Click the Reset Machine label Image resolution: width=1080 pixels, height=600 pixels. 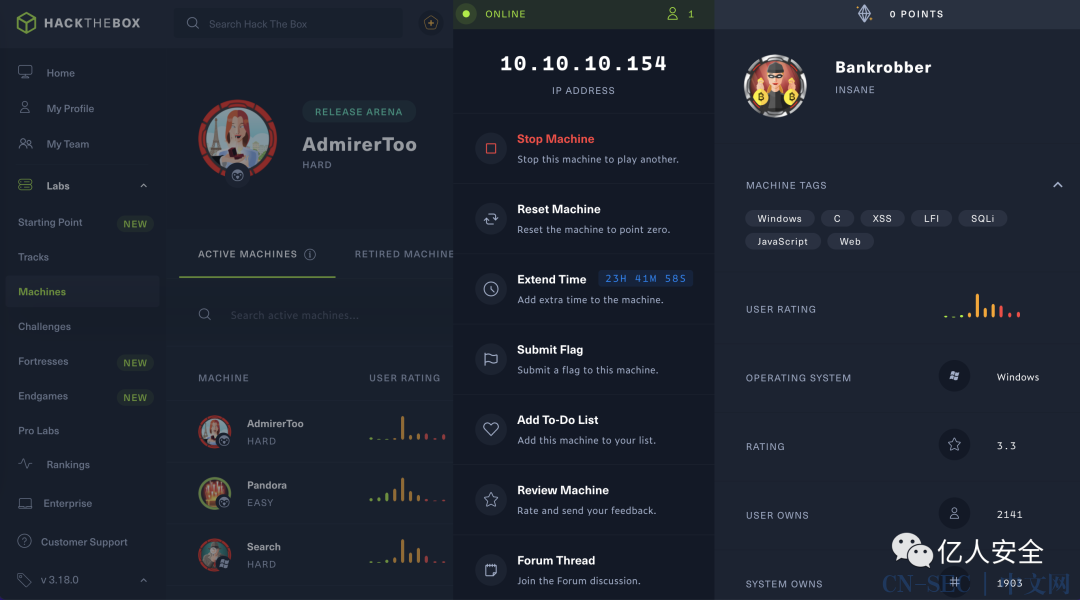559,209
